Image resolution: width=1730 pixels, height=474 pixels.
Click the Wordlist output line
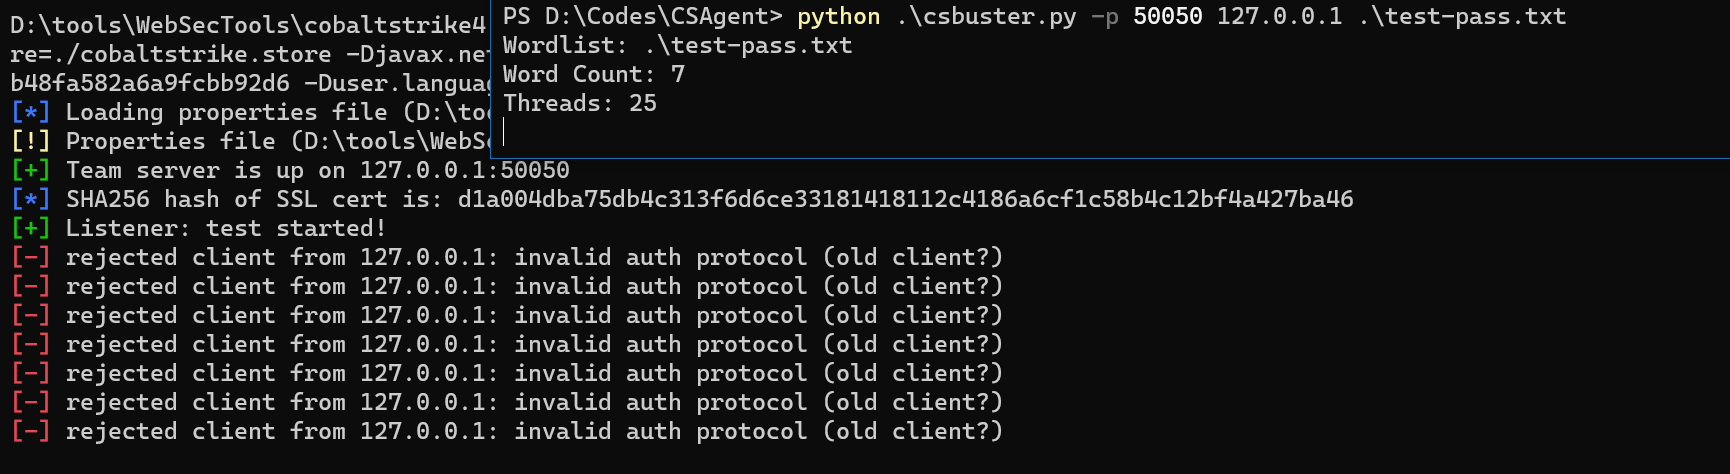click(678, 45)
